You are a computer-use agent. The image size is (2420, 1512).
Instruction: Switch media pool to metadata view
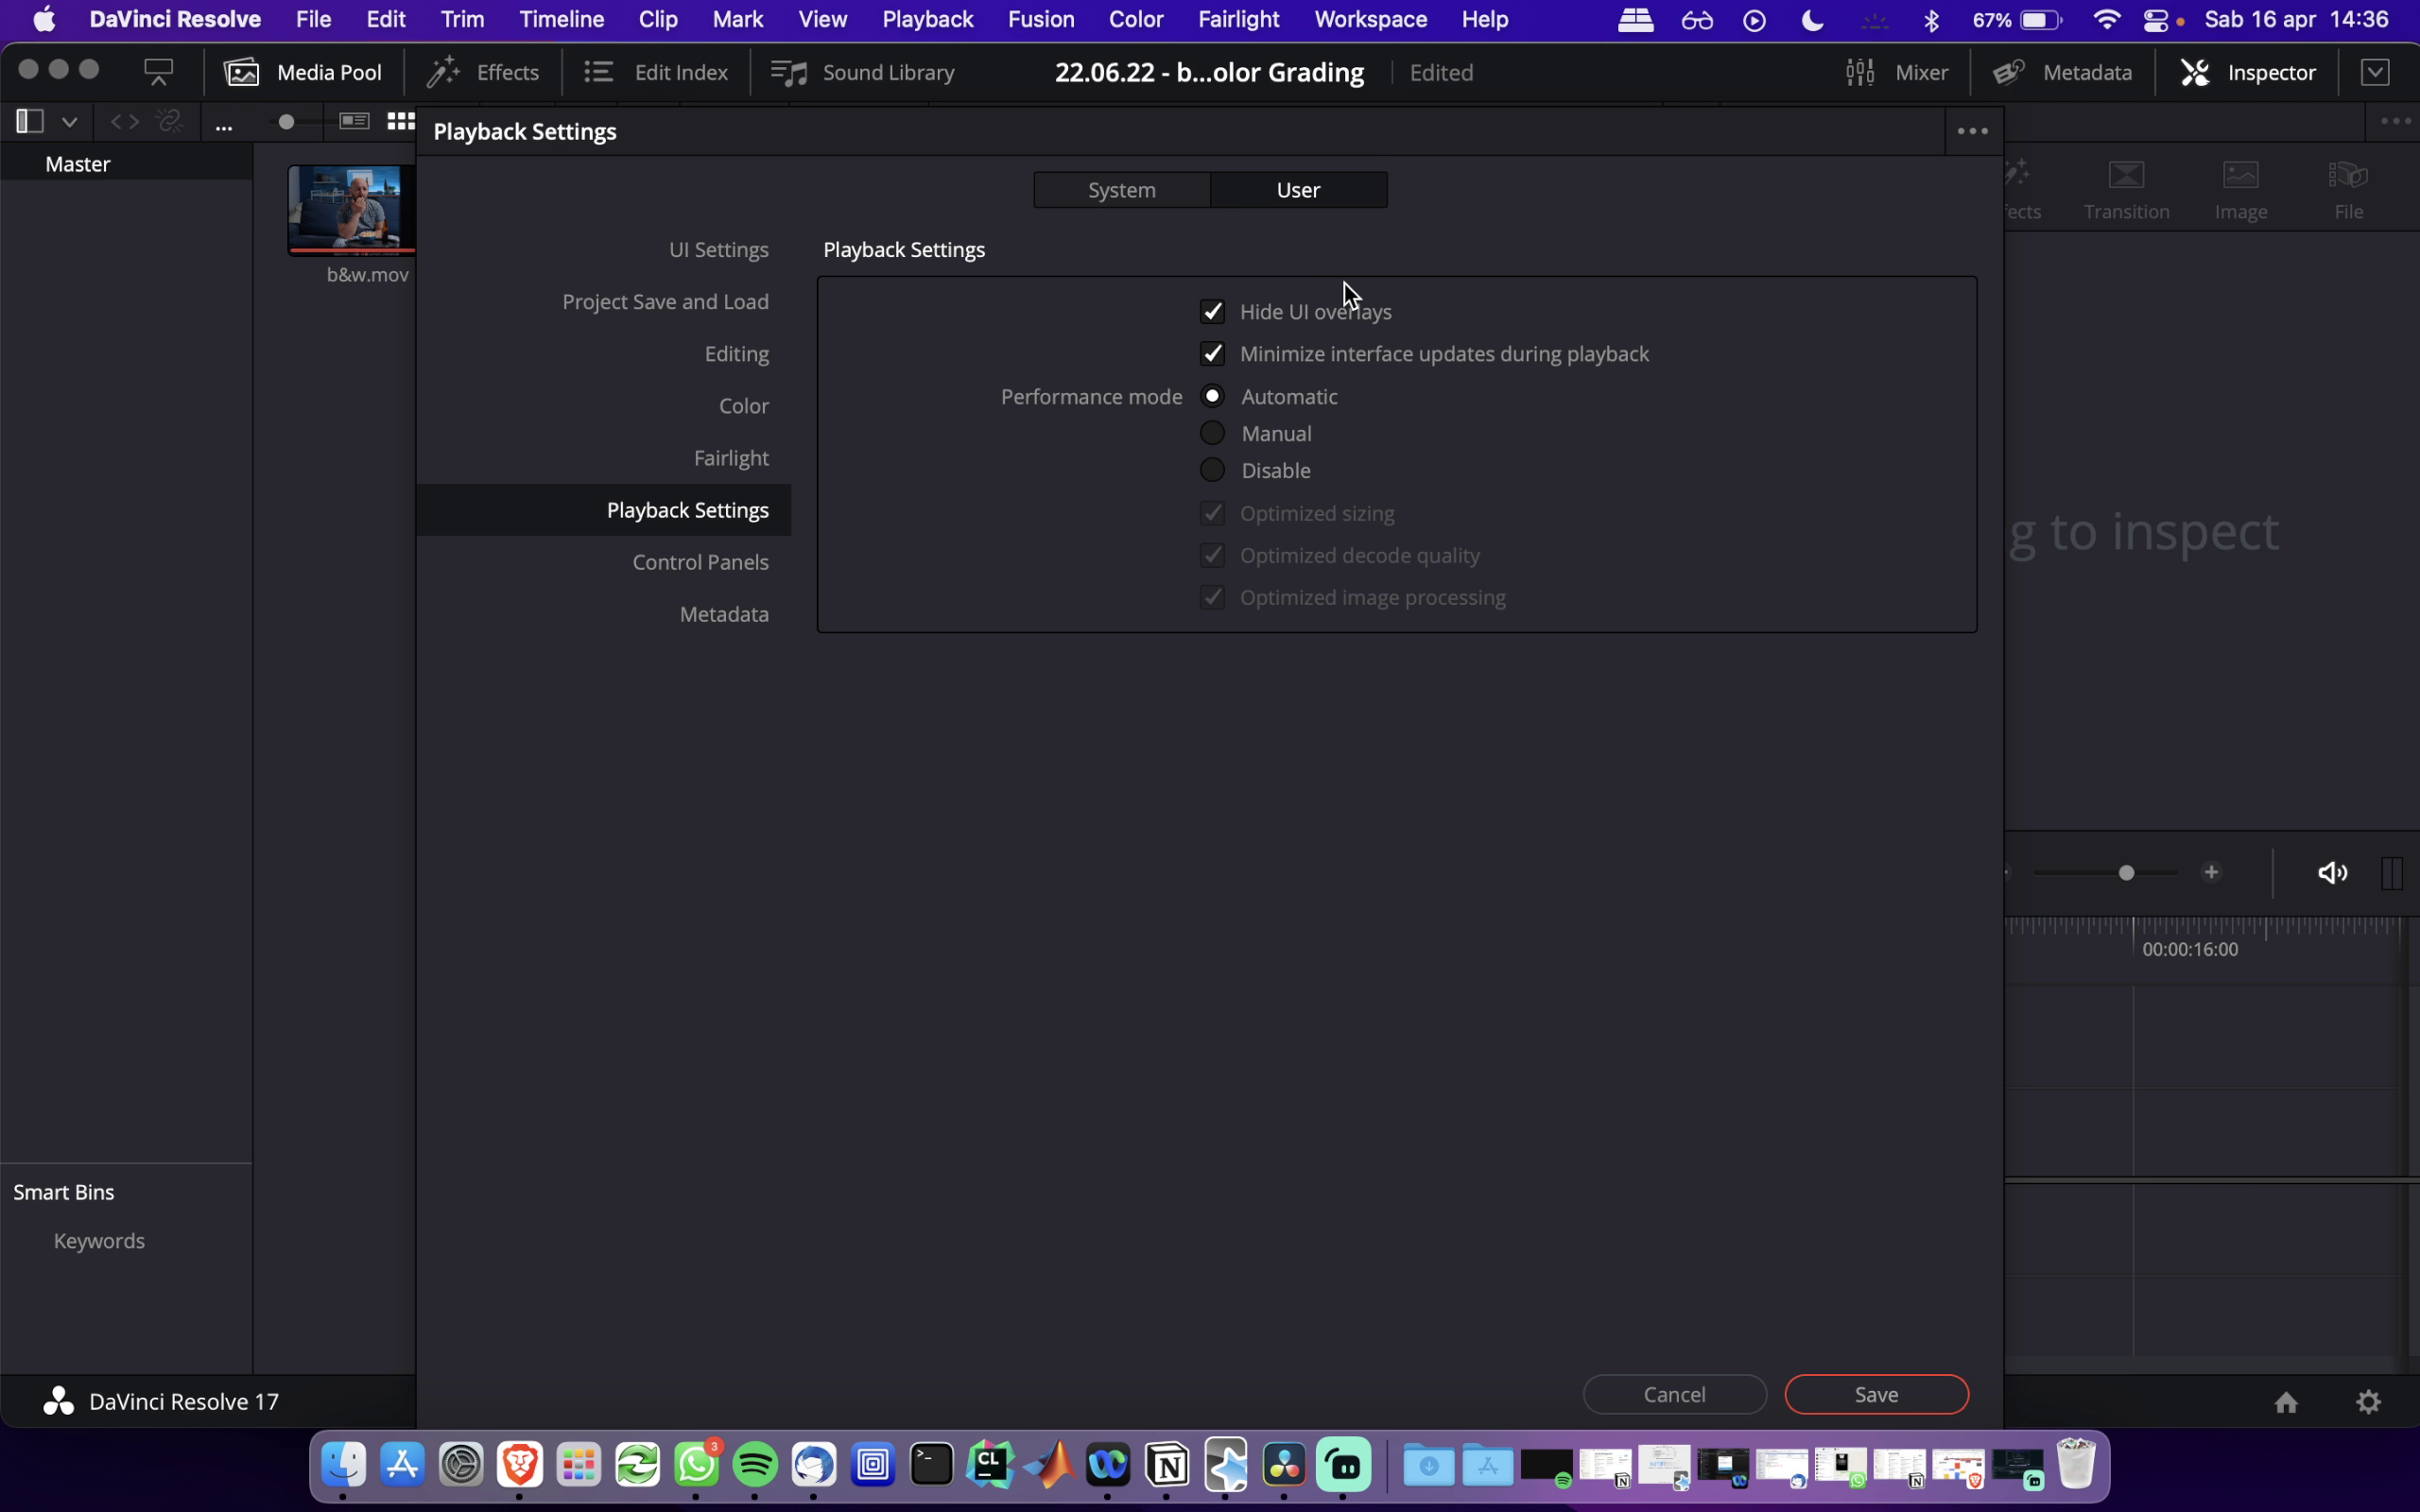point(354,121)
